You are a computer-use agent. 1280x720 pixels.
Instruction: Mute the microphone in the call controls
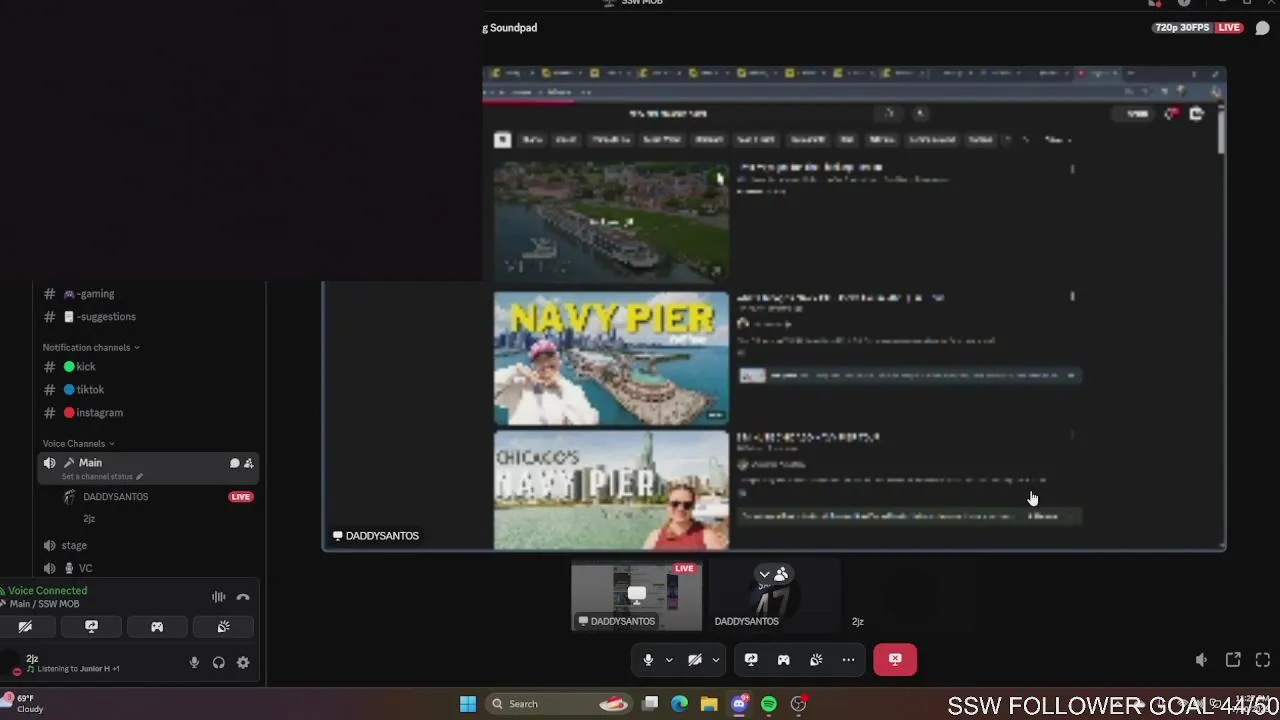[648, 660]
